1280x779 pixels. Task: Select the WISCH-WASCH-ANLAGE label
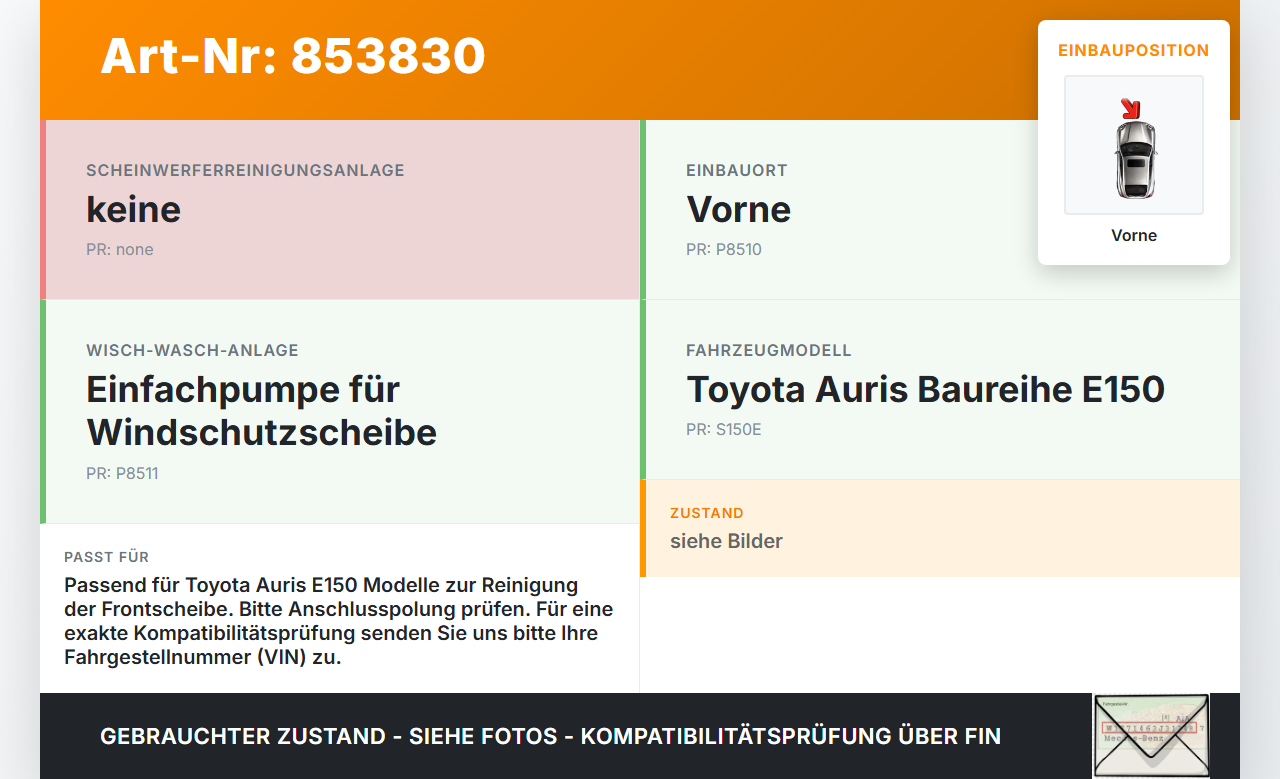point(192,350)
